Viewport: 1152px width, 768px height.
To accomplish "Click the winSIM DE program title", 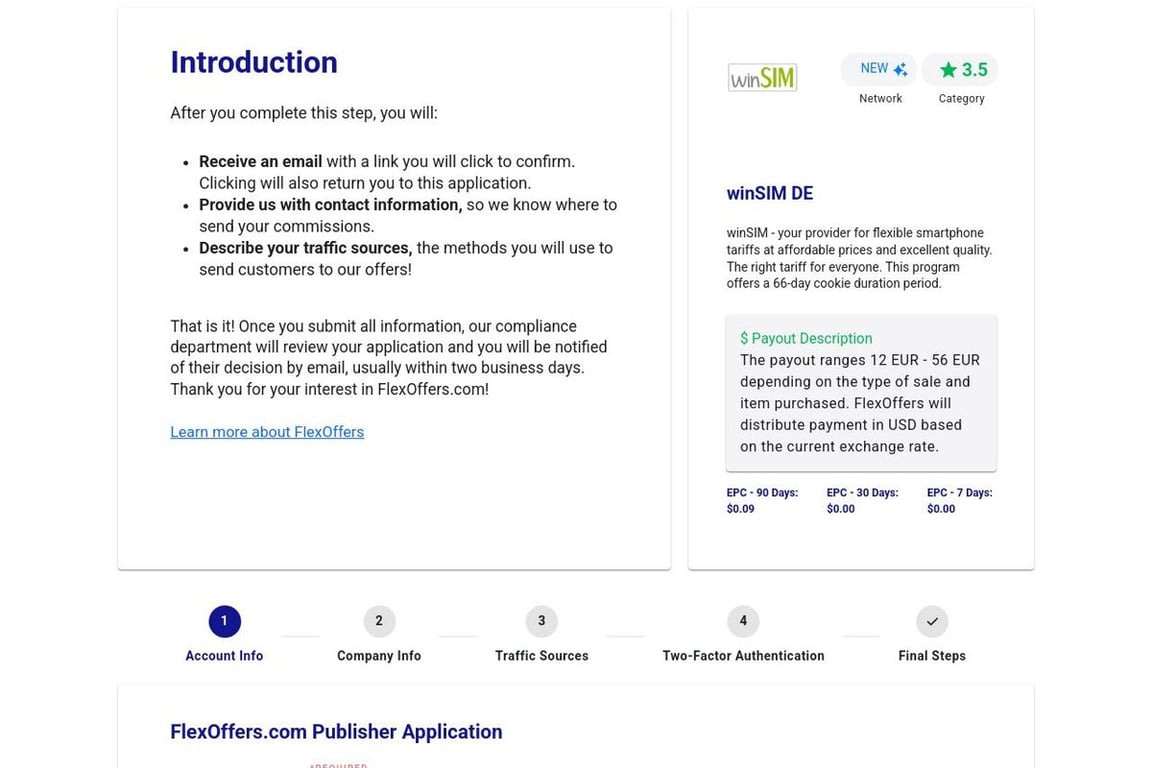I will [x=770, y=193].
